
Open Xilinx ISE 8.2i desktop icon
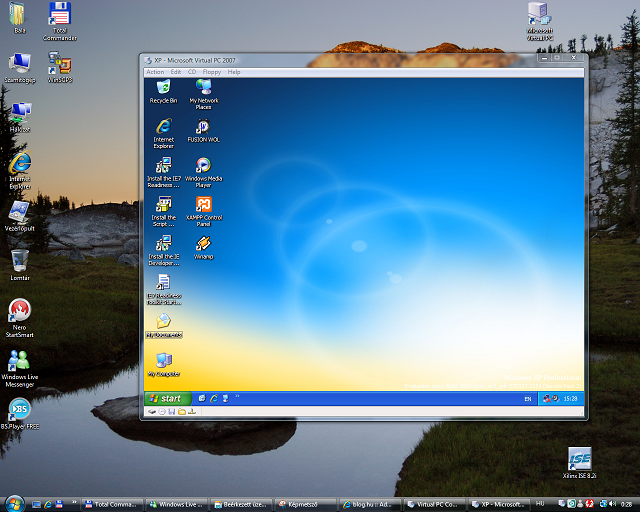pyautogui.click(x=580, y=459)
